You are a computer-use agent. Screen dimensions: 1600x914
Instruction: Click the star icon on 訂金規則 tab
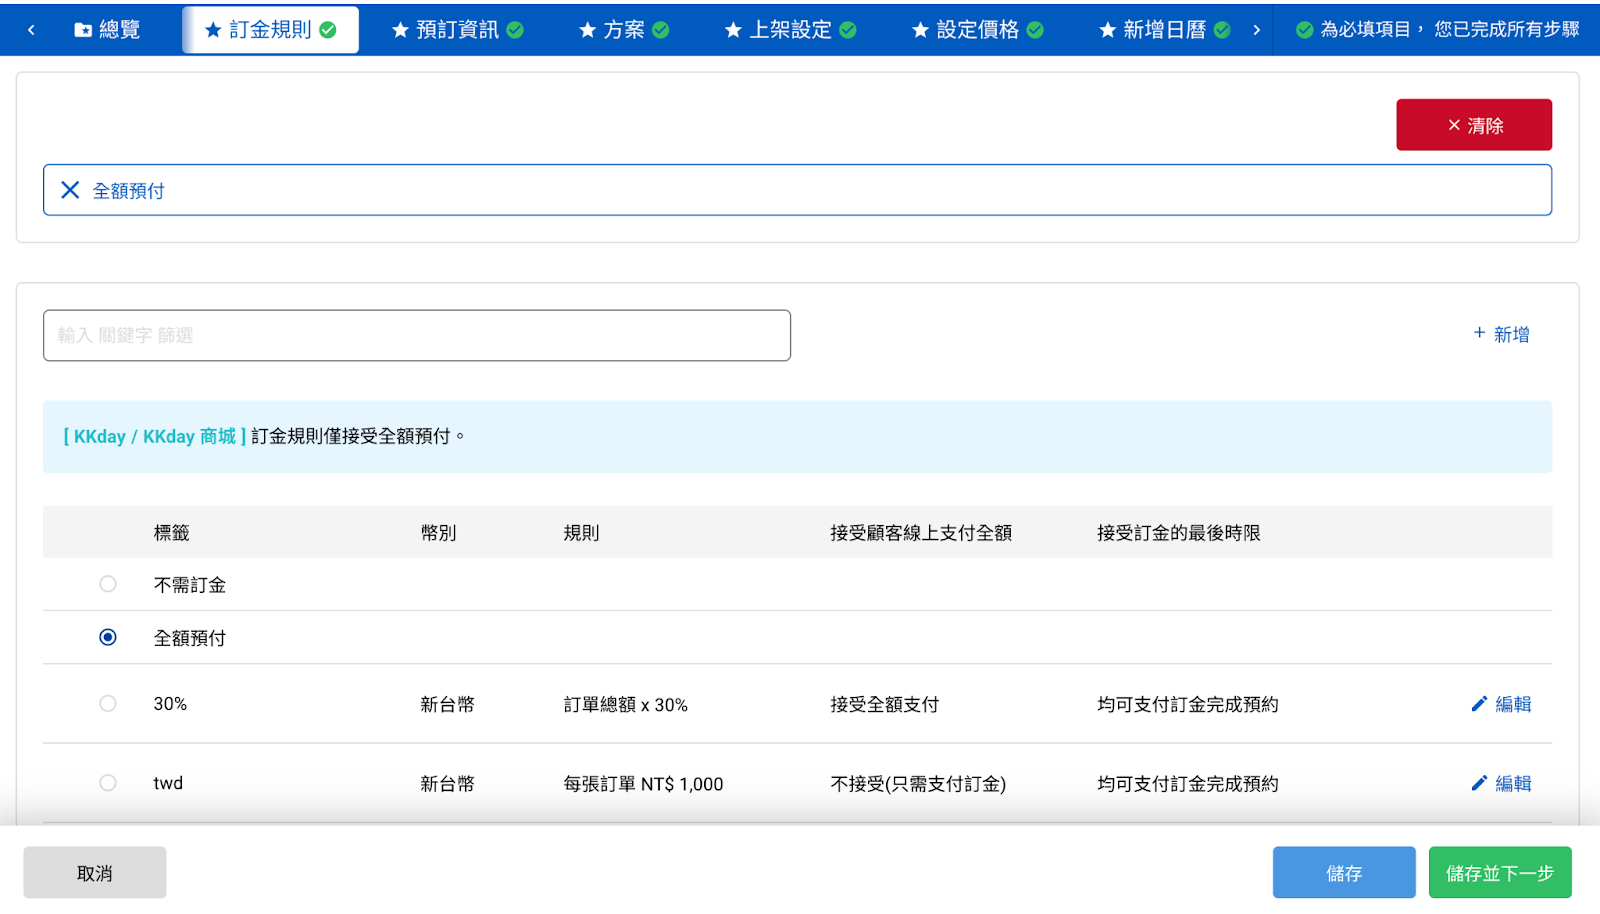[213, 30]
